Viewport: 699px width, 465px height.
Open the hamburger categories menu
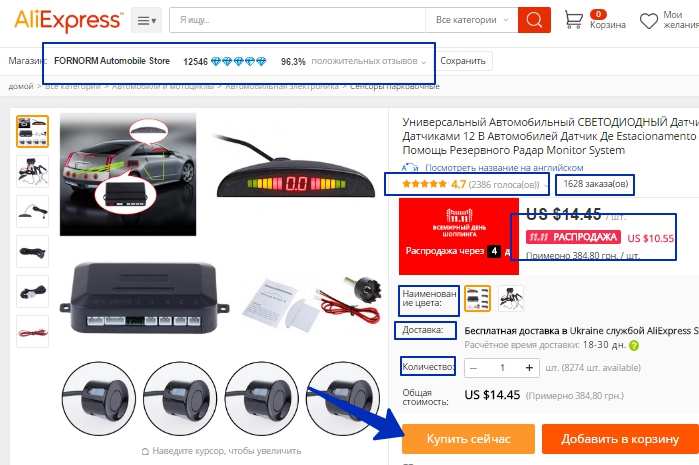(x=146, y=21)
